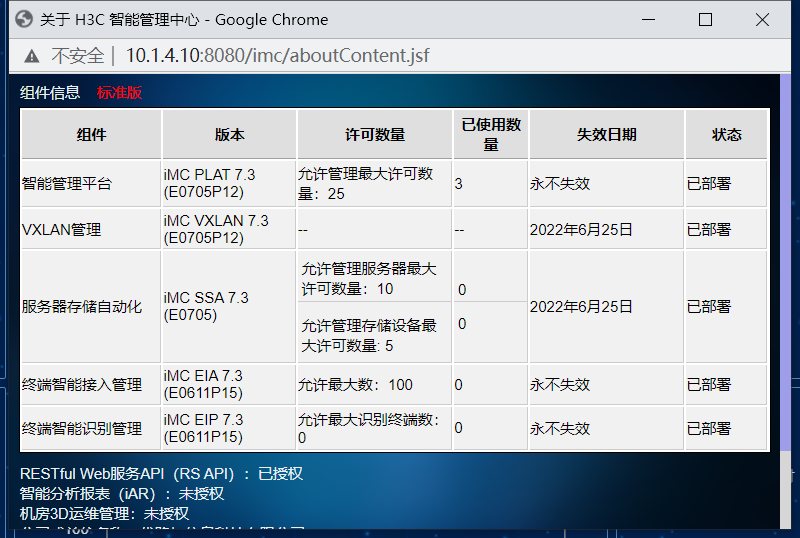
Task: Click the '失效日期' column header
Action: coord(607,134)
